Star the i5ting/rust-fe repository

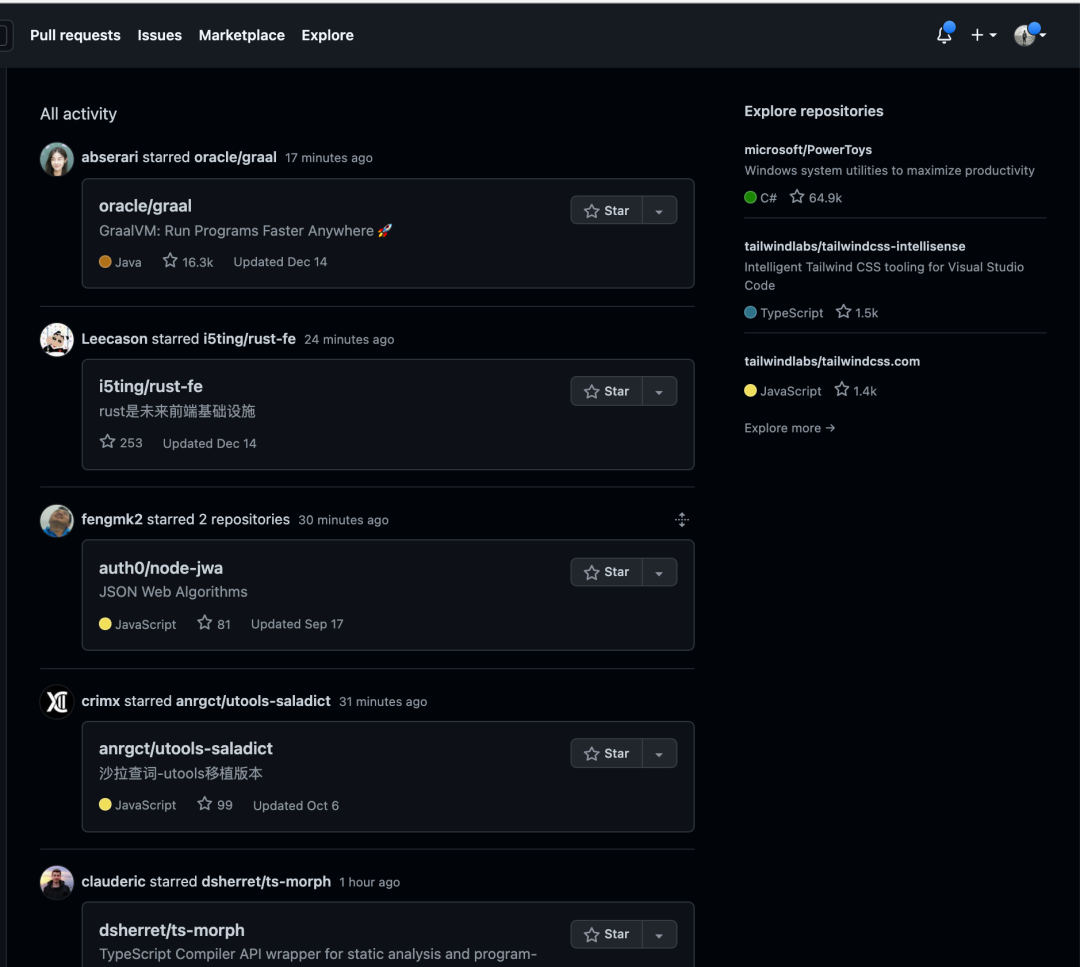tap(606, 391)
